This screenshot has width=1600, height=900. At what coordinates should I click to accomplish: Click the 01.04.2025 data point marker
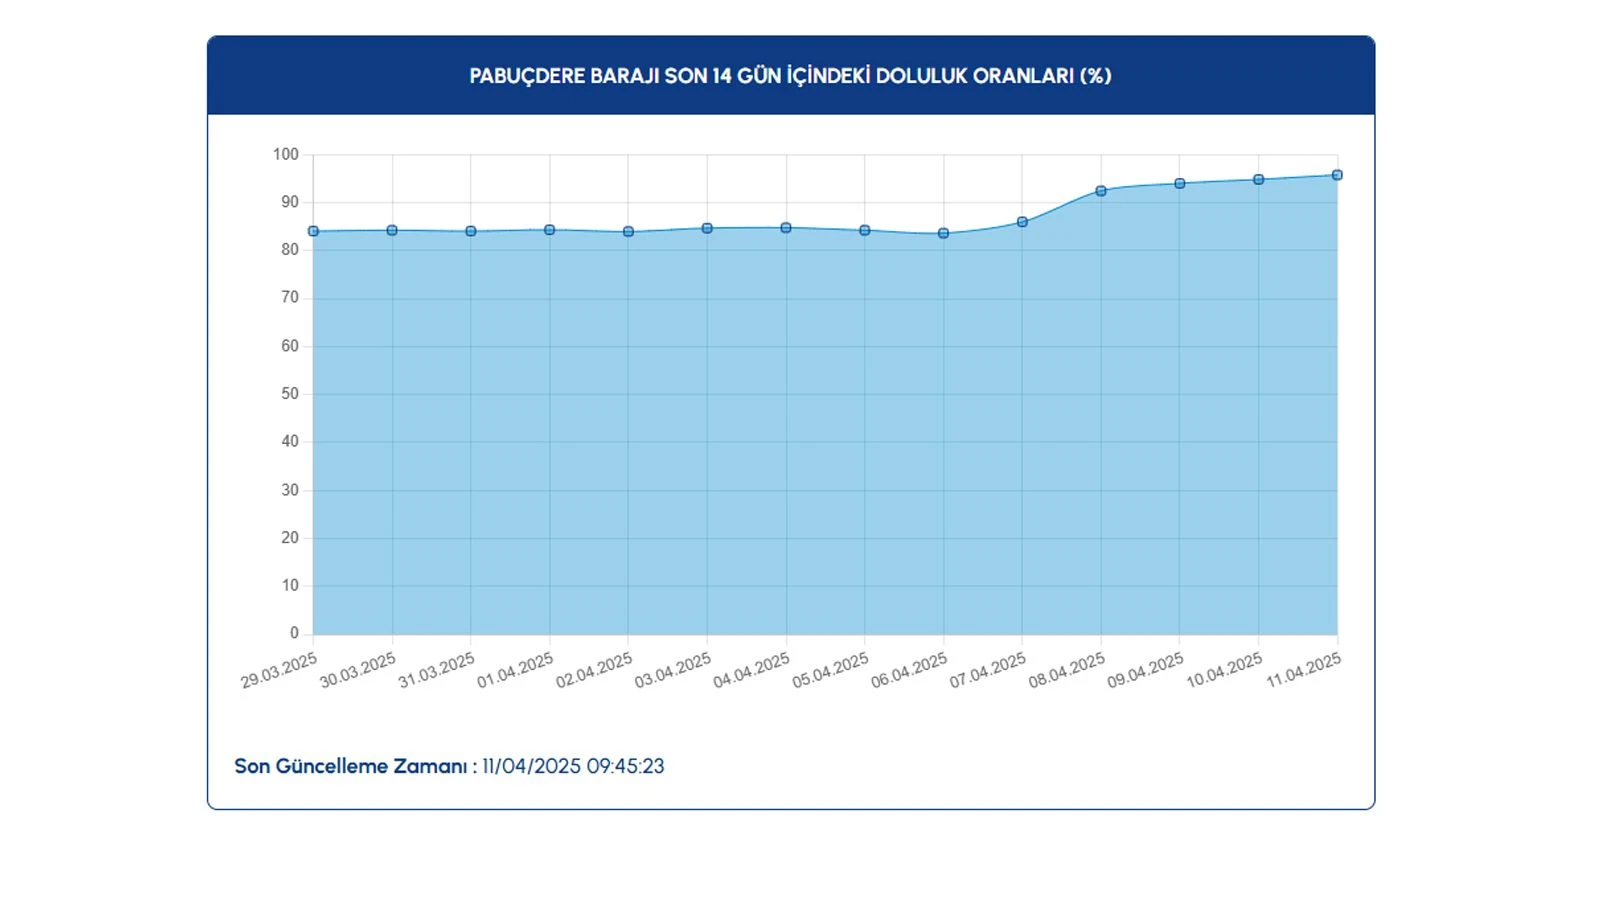coord(550,230)
